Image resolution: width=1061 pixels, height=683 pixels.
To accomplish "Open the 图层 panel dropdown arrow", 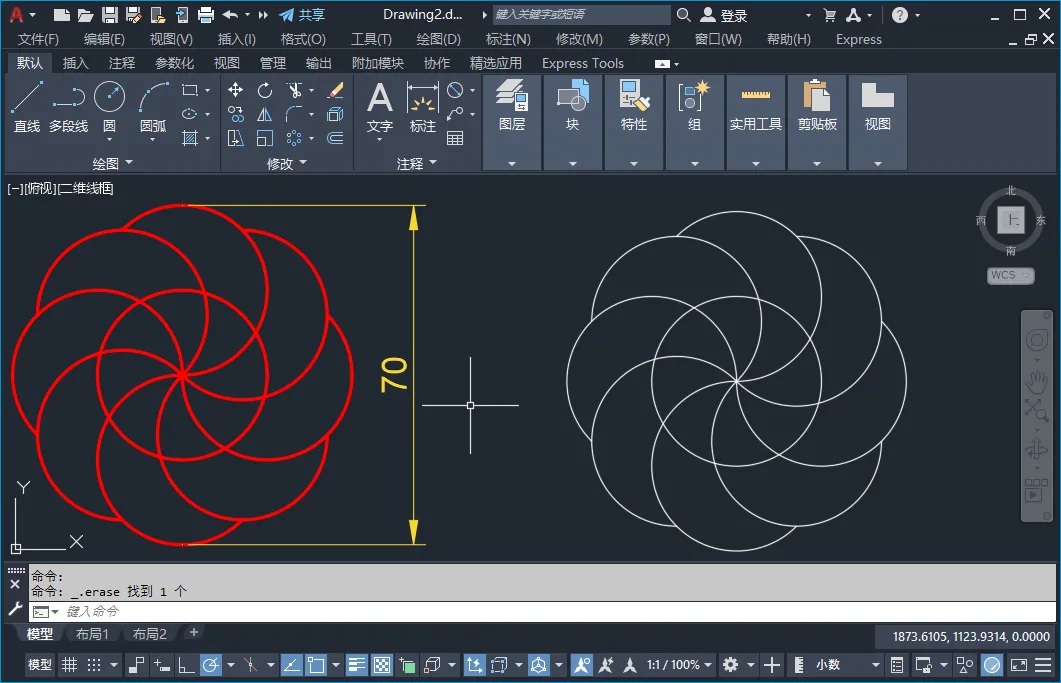I will tap(512, 163).
